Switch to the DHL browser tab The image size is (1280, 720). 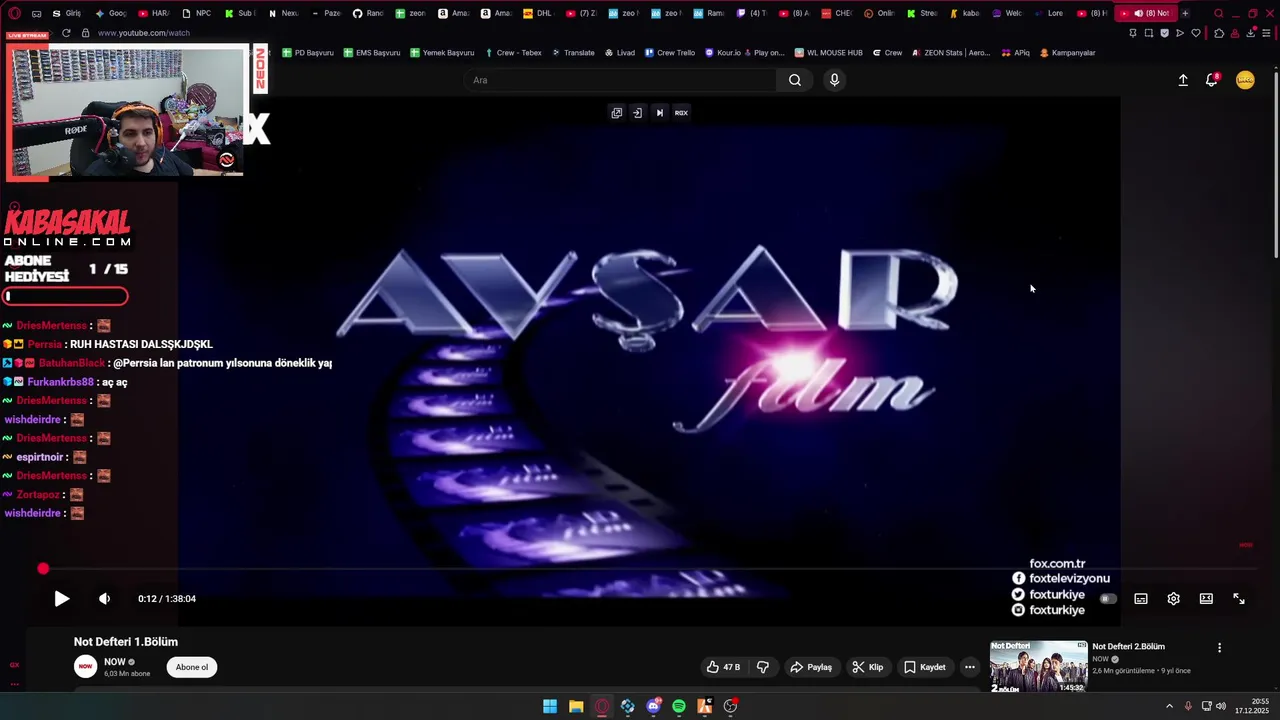538,13
